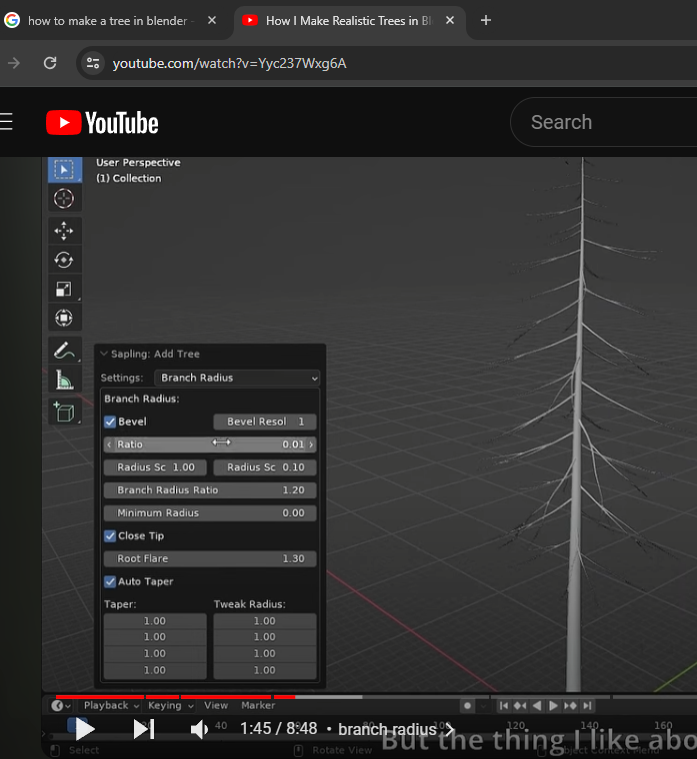Collapse the Sapling: Add Tree panel

[104, 353]
